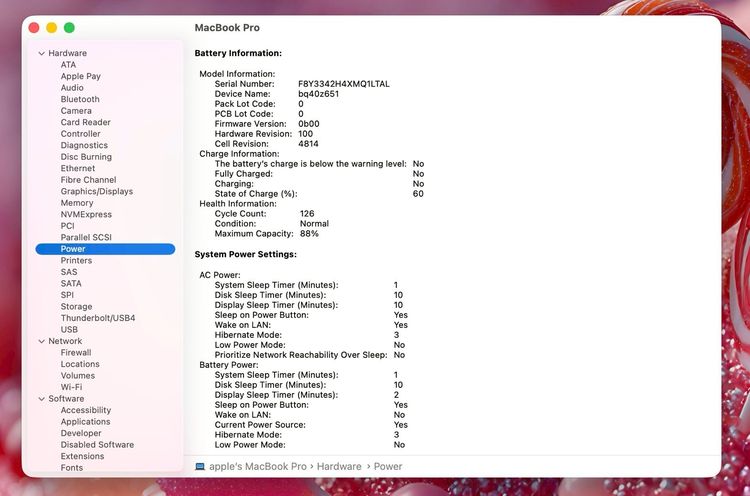
Task: Select SAS in the sidebar
Action: (69, 272)
